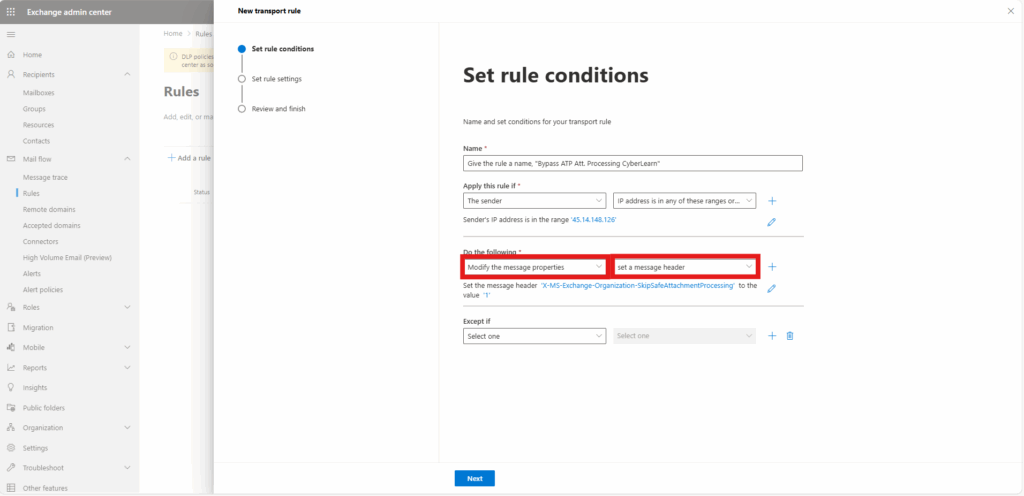This screenshot has width=1024, height=496.
Task: Select the Set rule conditions step circle
Action: point(242,49)
